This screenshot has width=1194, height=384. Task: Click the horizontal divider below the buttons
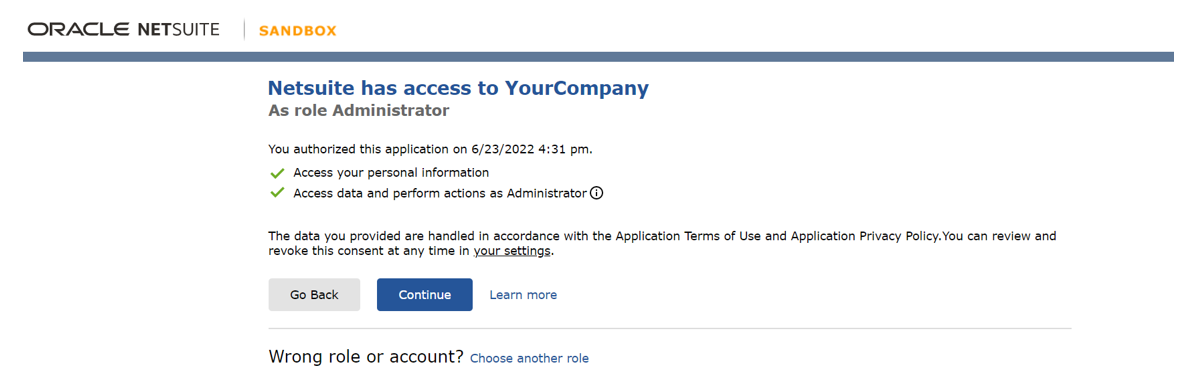pos(670,329)
